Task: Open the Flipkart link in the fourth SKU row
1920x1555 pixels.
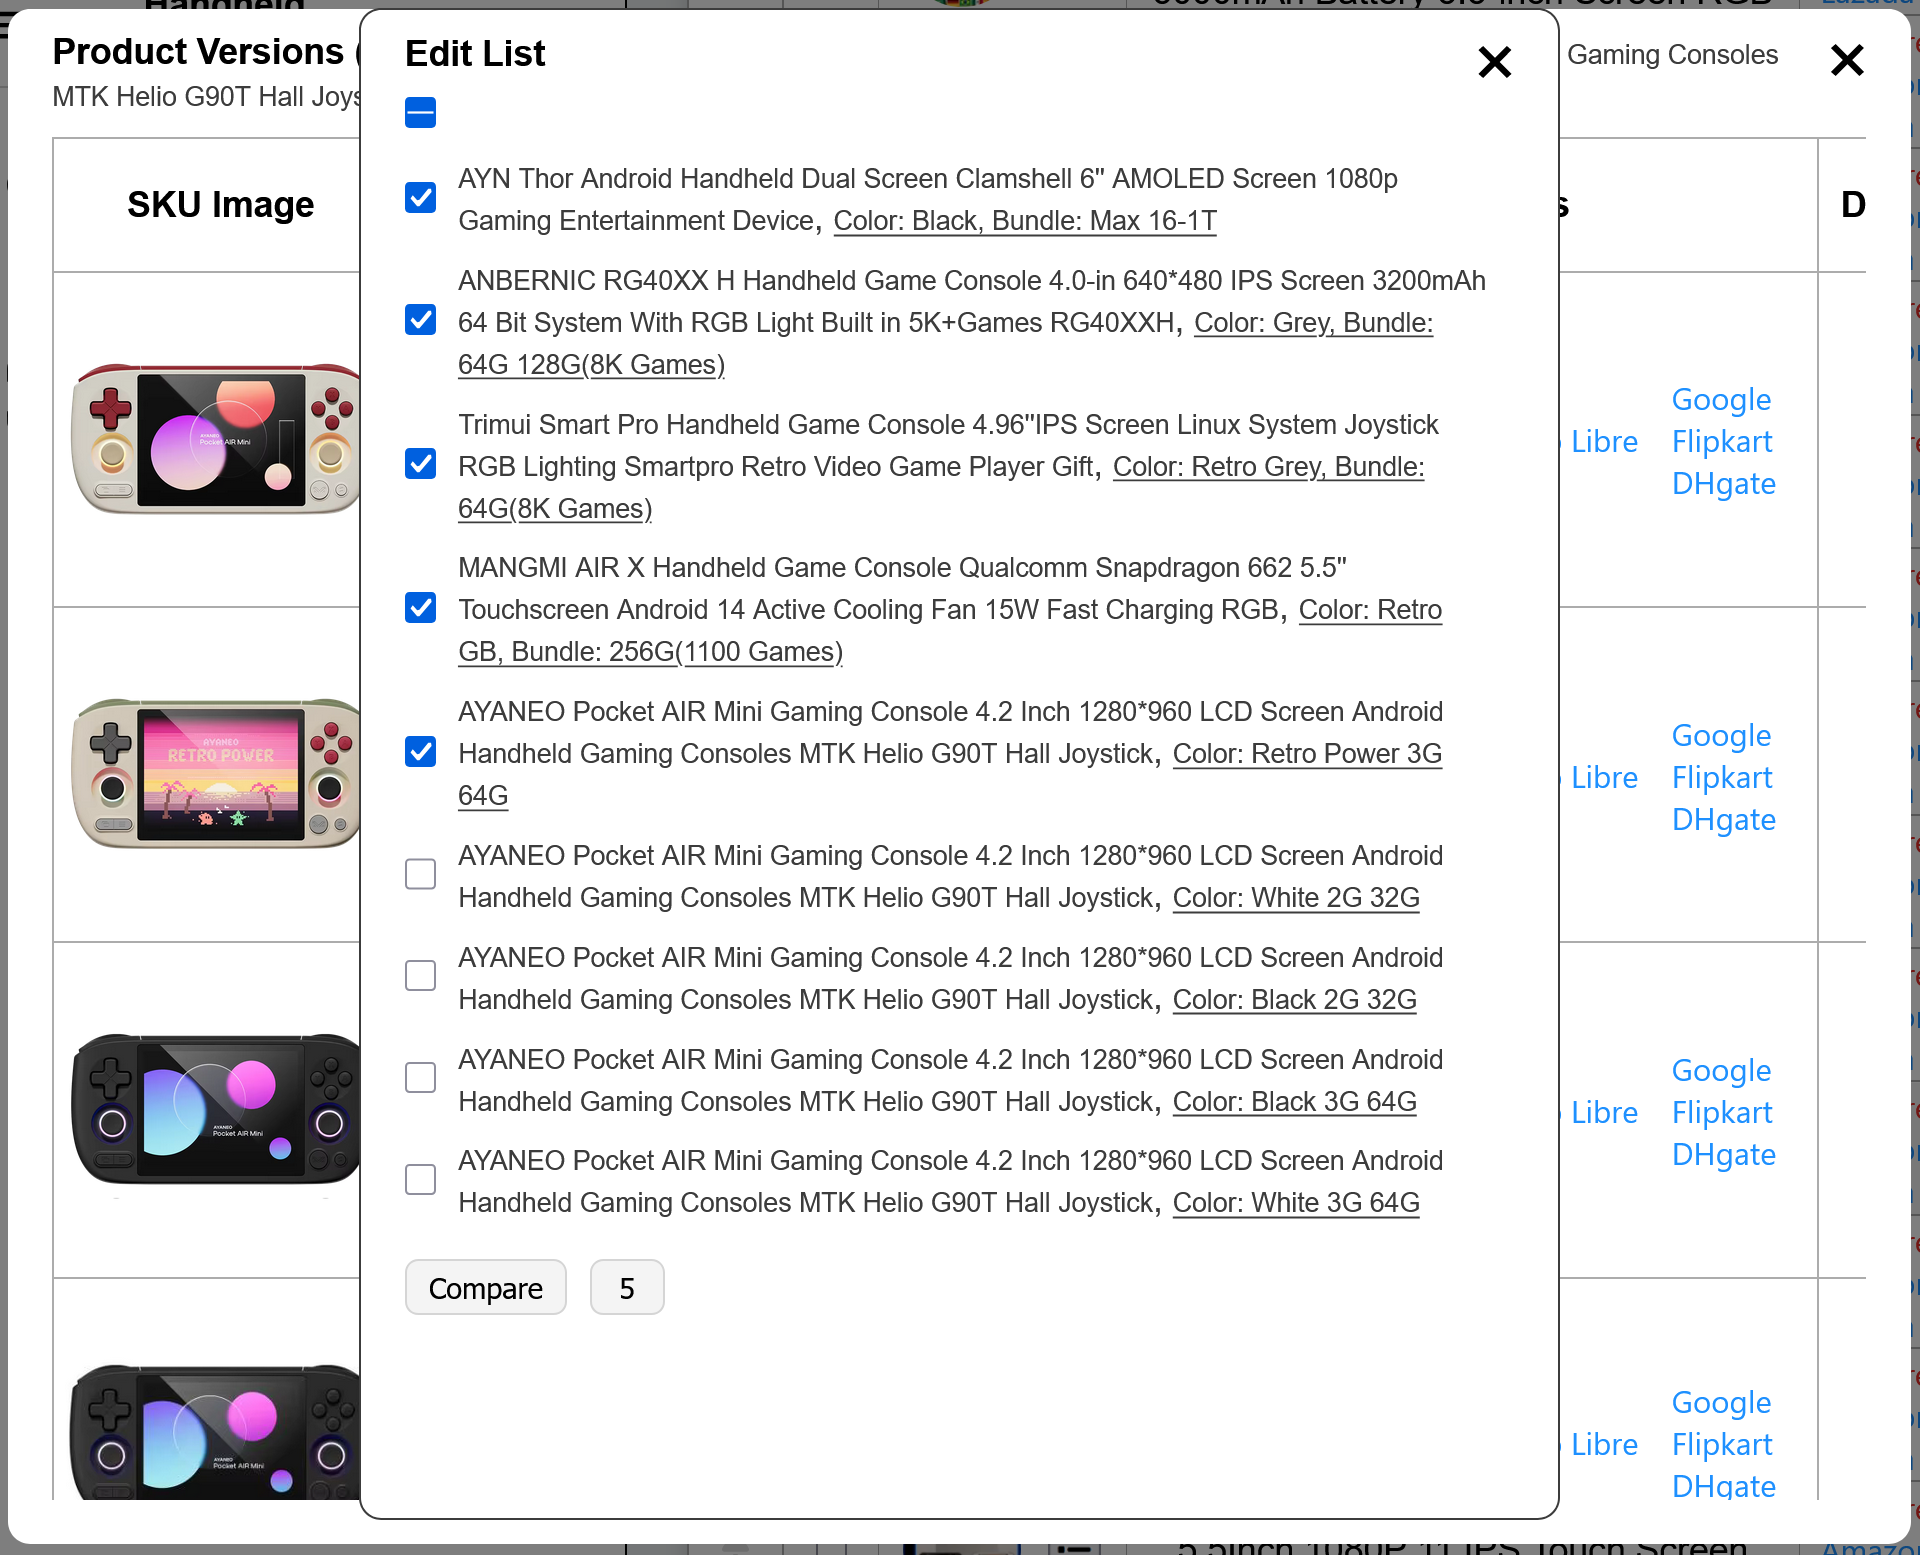Action: (1722, 1444)
